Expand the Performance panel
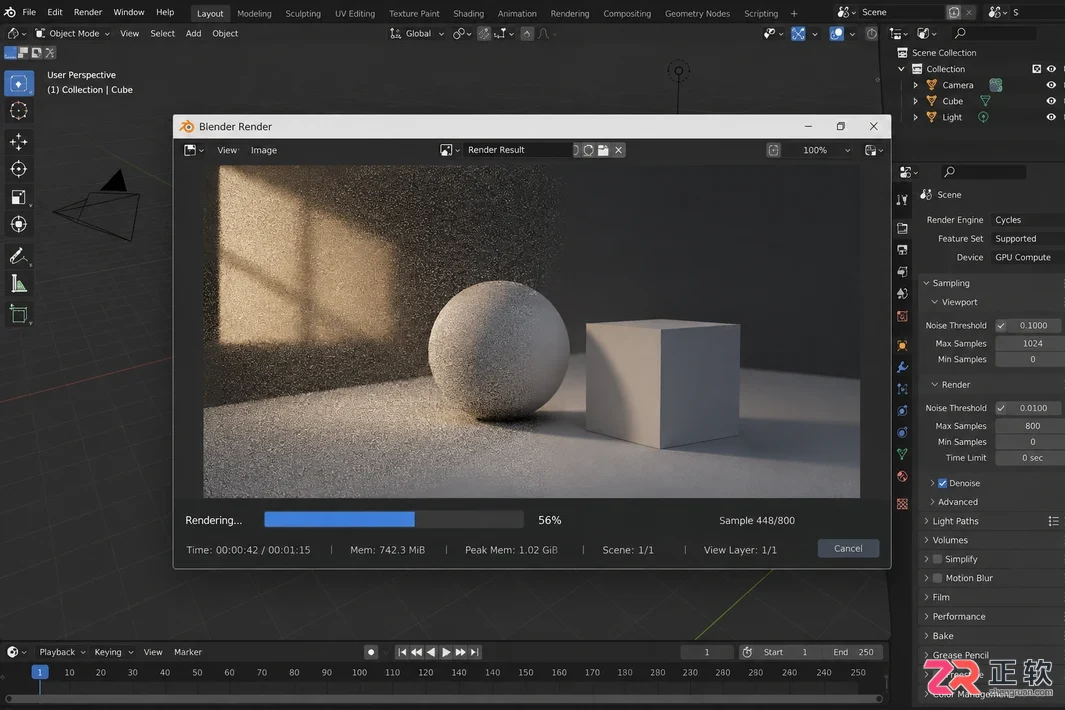The width and height of the screenshot is (1065, 710). pyautogui.click(x=958, y=617)
